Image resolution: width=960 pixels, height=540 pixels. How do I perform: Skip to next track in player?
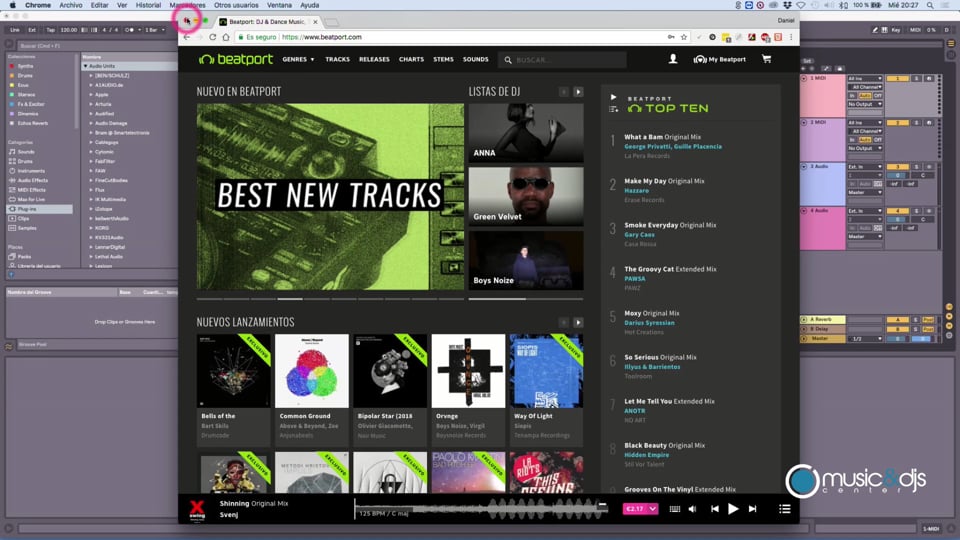point(752,509)
